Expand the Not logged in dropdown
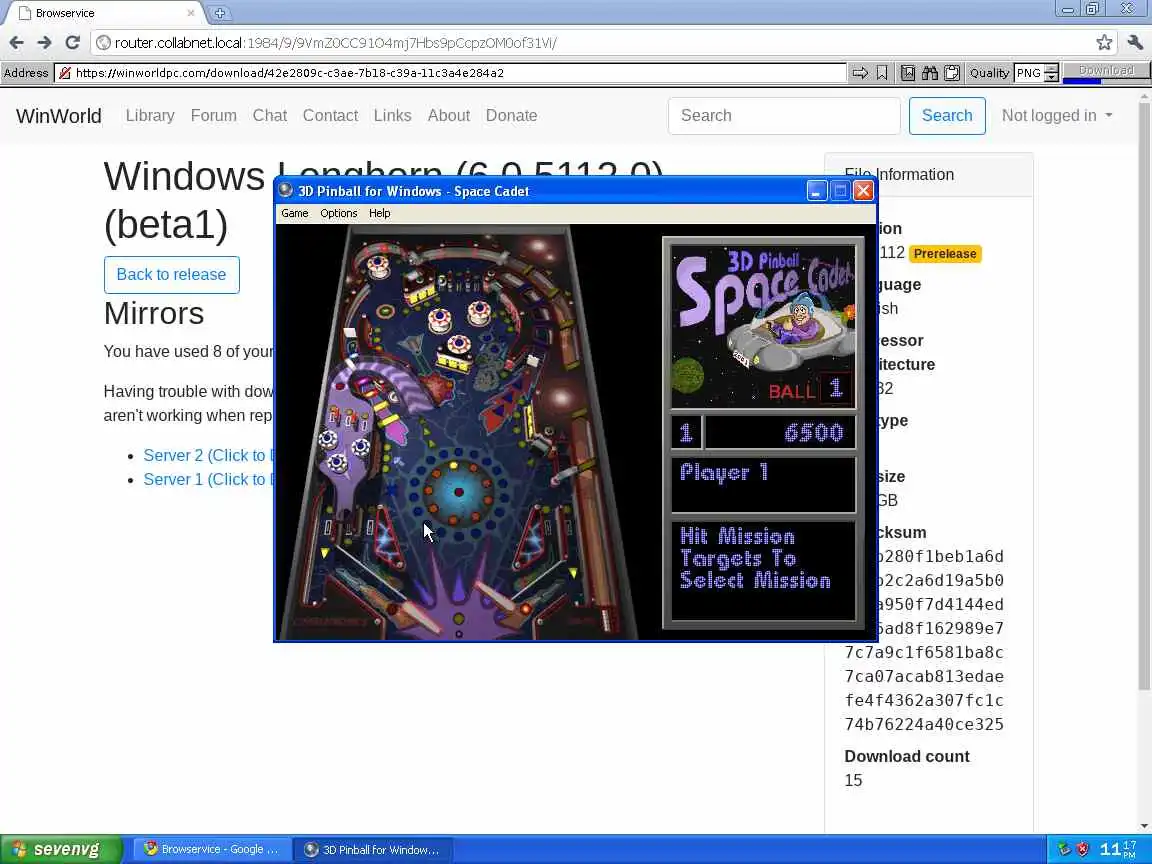This screenshot has height=864, width=1152. 1056,115
